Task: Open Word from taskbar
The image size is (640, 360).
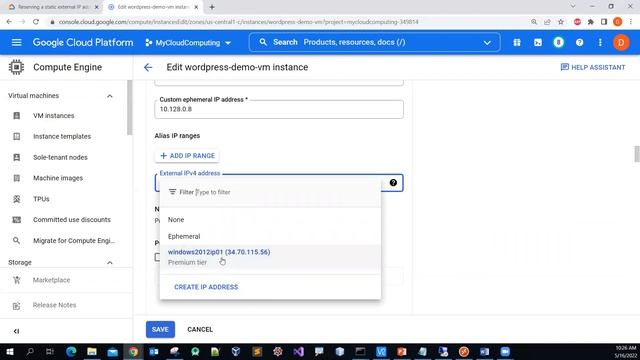Action: (x=484, y=351)
